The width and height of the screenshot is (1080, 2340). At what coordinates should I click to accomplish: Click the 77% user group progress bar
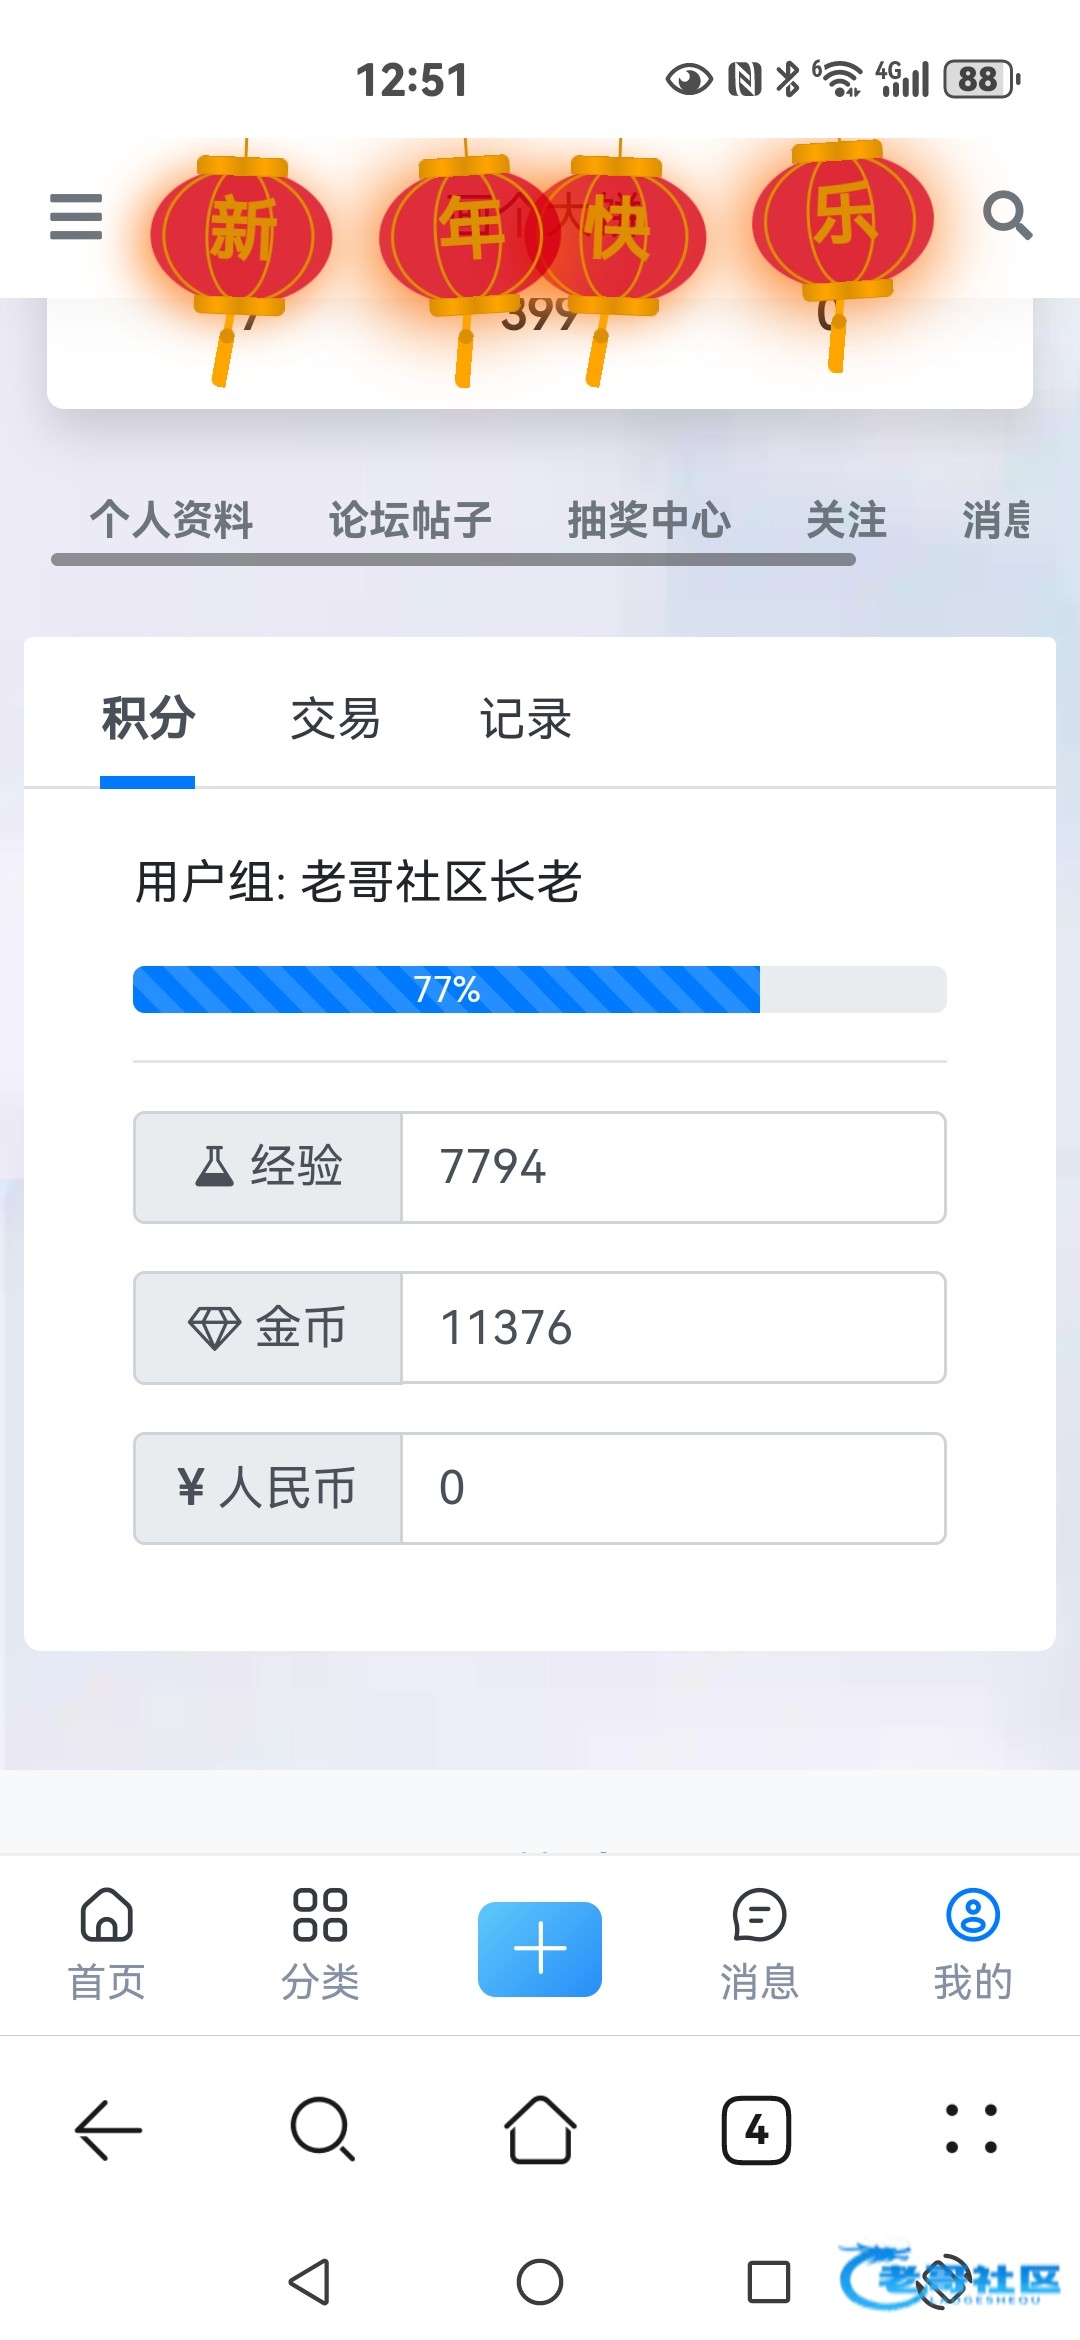coord(540,989)
